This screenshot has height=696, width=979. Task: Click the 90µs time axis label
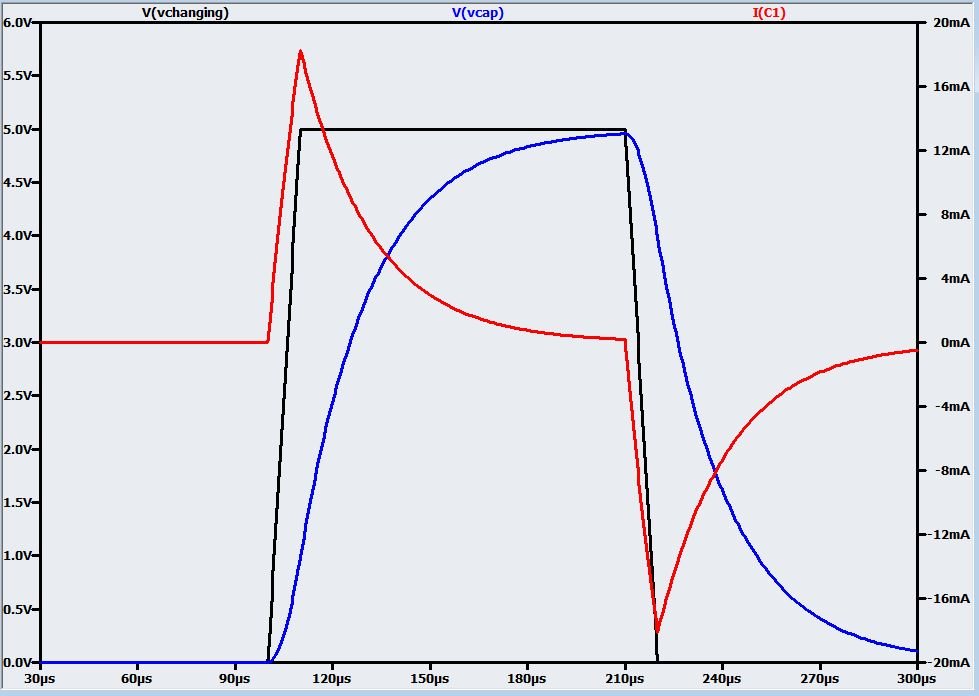[x=234, y=679]
